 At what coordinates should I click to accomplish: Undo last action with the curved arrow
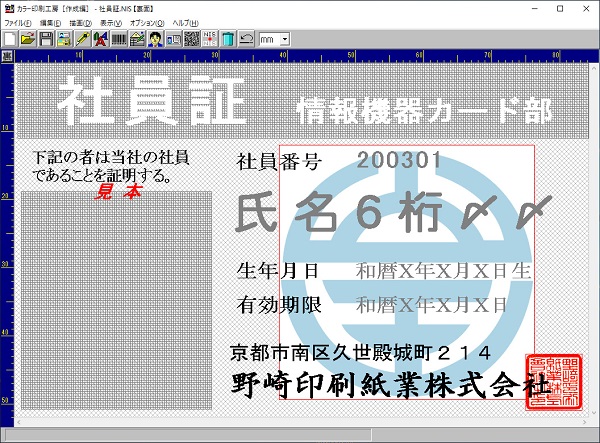(x=246, y=39)
